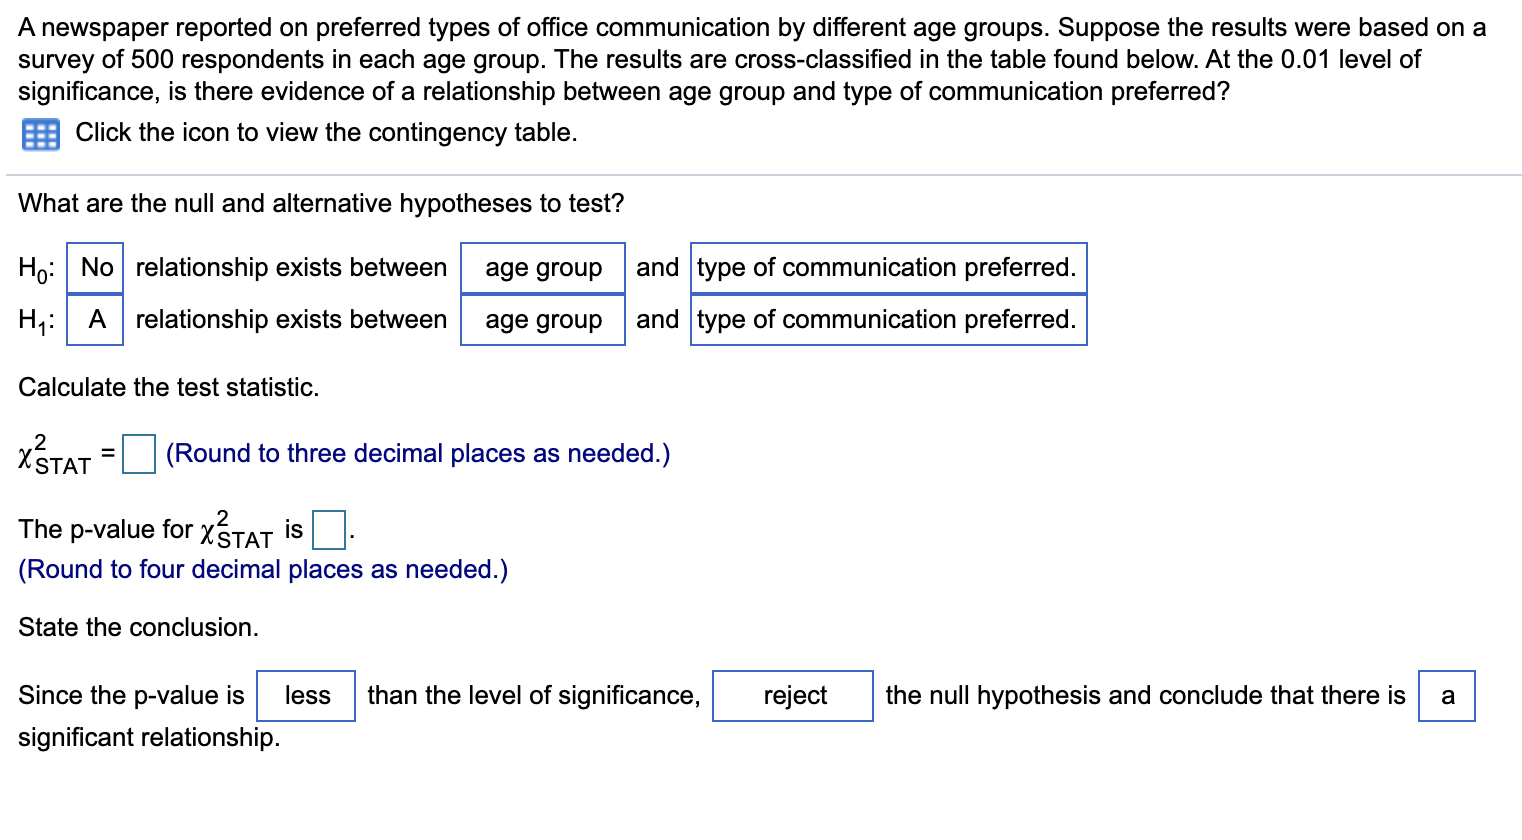Viewport: 1522px width, 840px height.
Task: Open the "No" dropdown for H0
Action: pyautogui.click(x=94, y=267)
